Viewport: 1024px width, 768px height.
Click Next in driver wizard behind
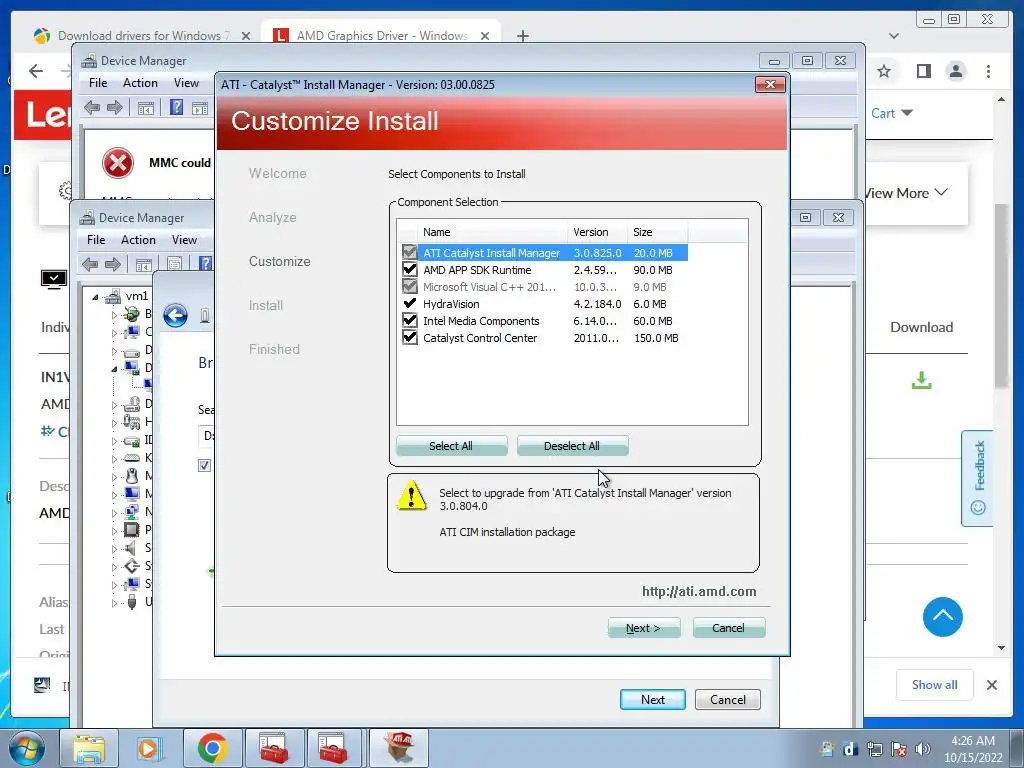pyautogui.click(x=652, y=699)
